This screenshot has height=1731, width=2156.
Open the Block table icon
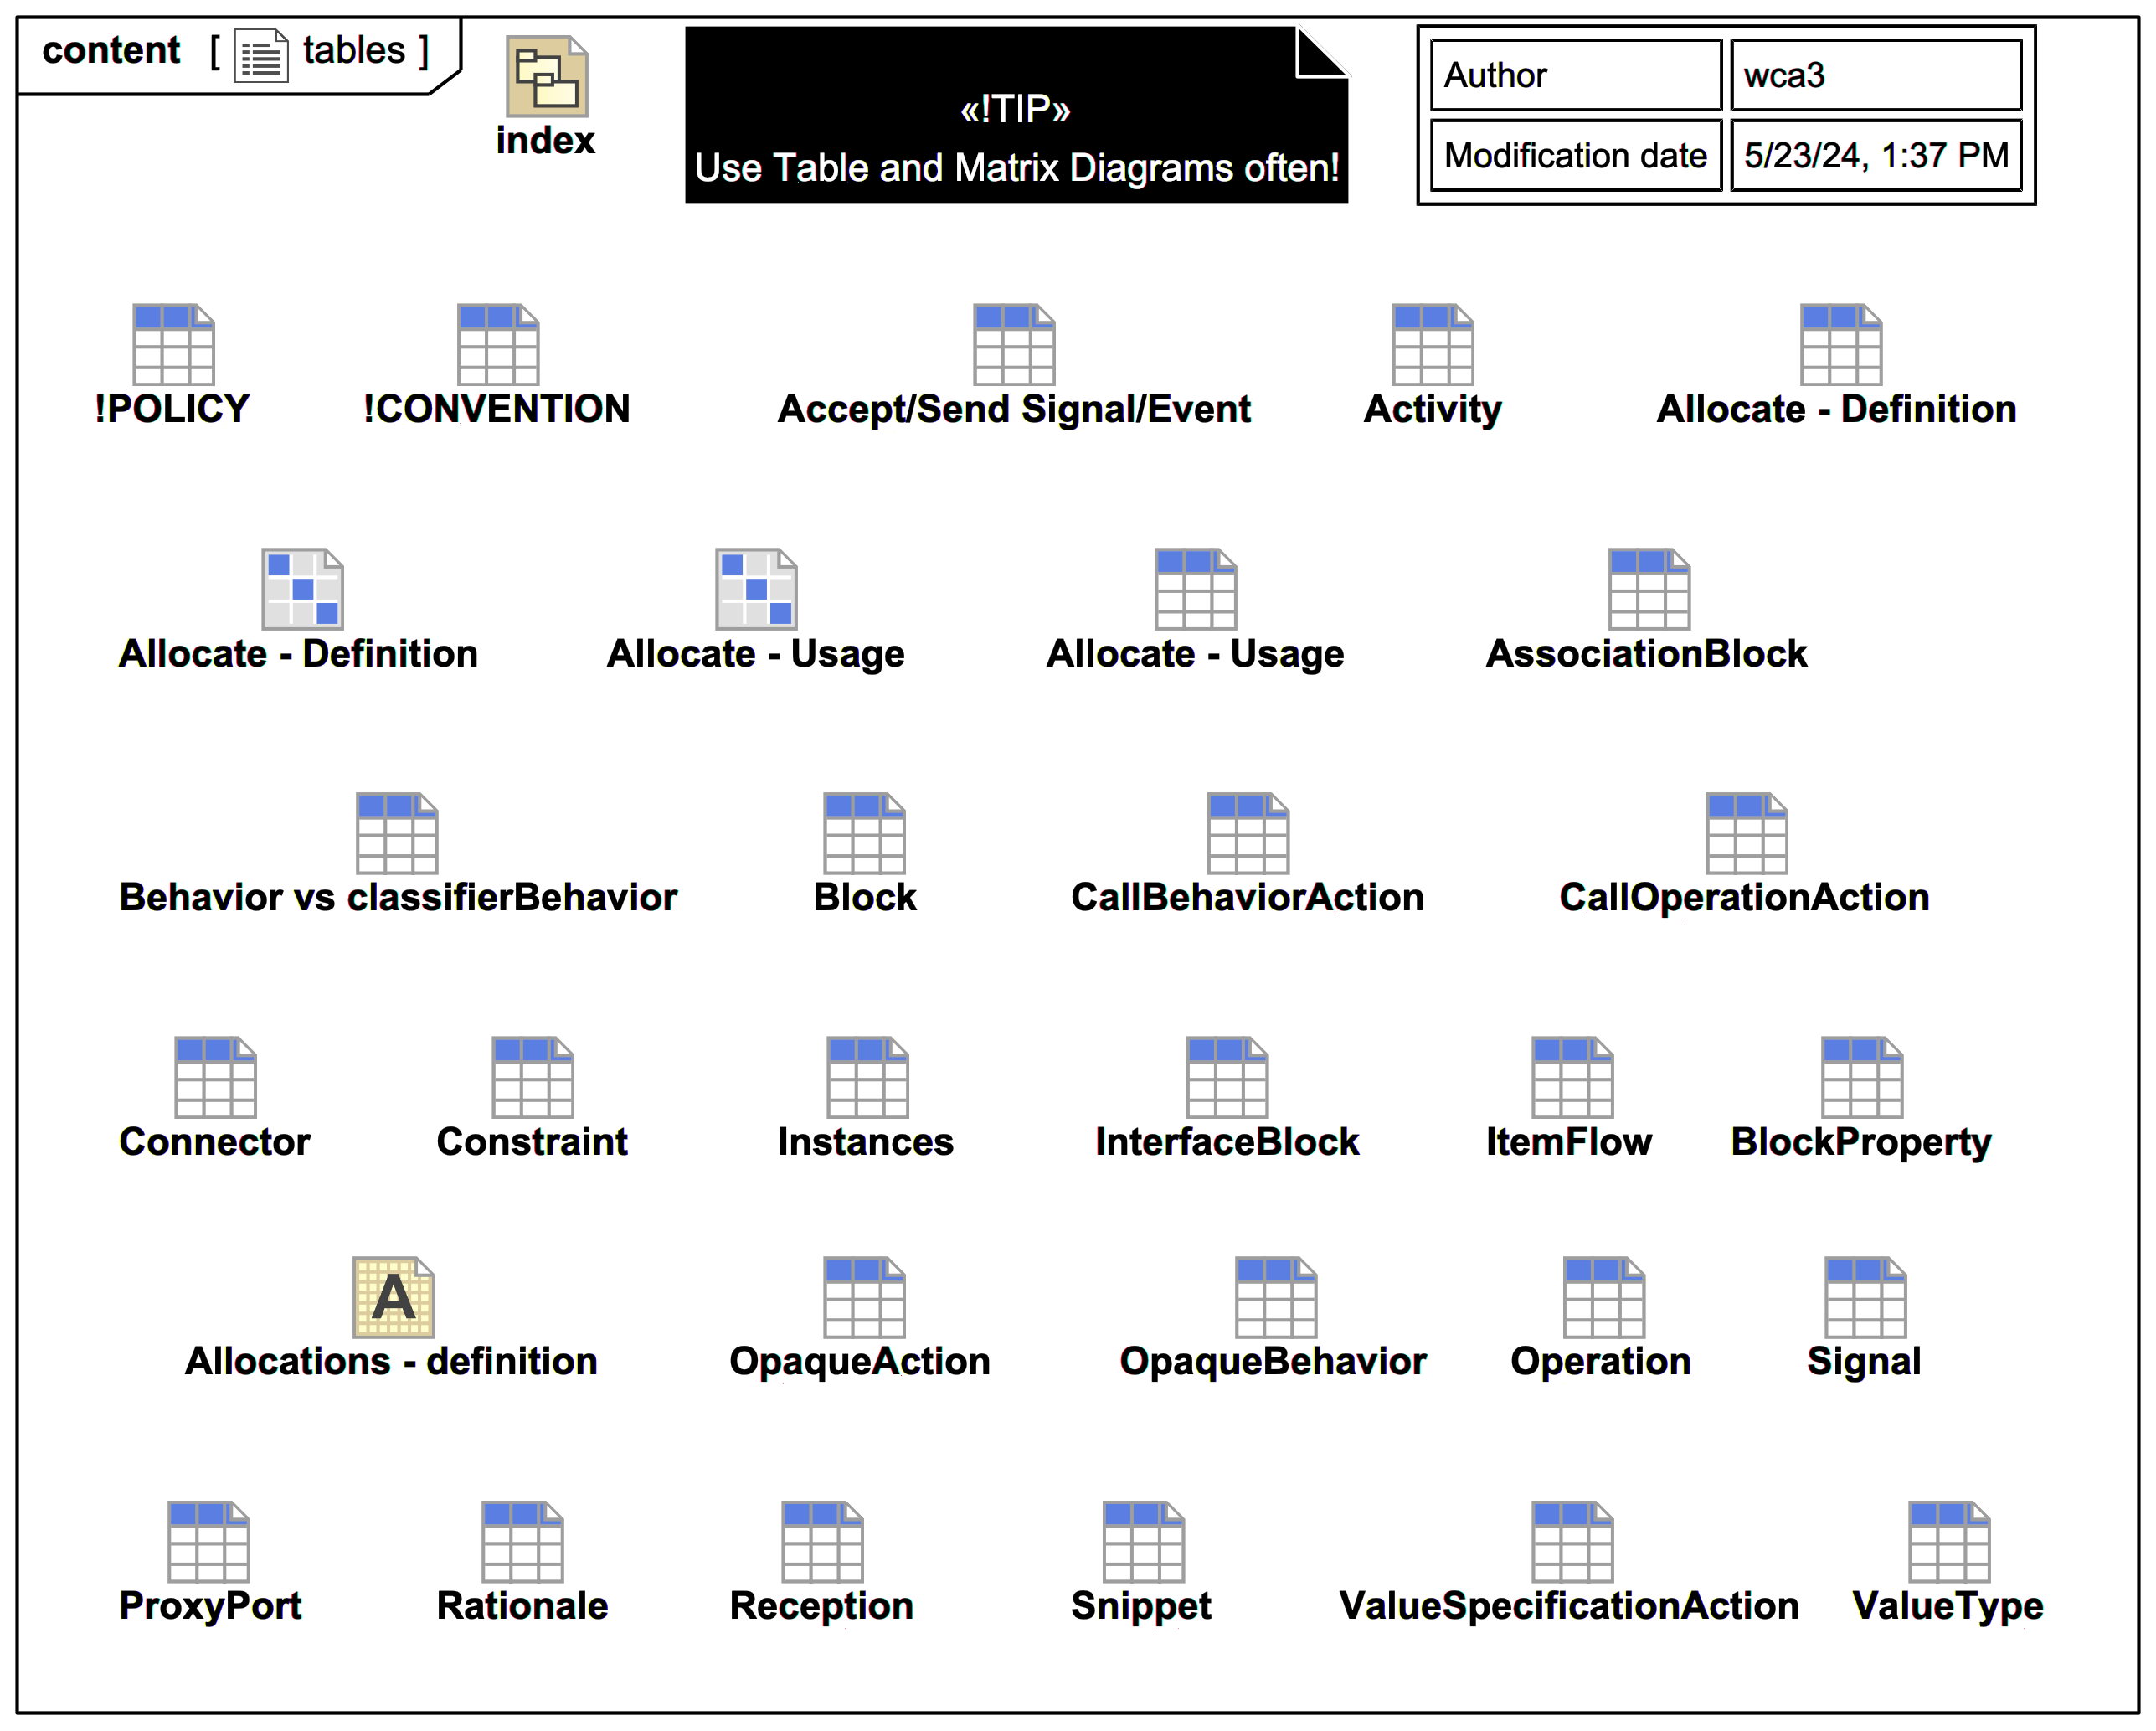coord(864,833)
